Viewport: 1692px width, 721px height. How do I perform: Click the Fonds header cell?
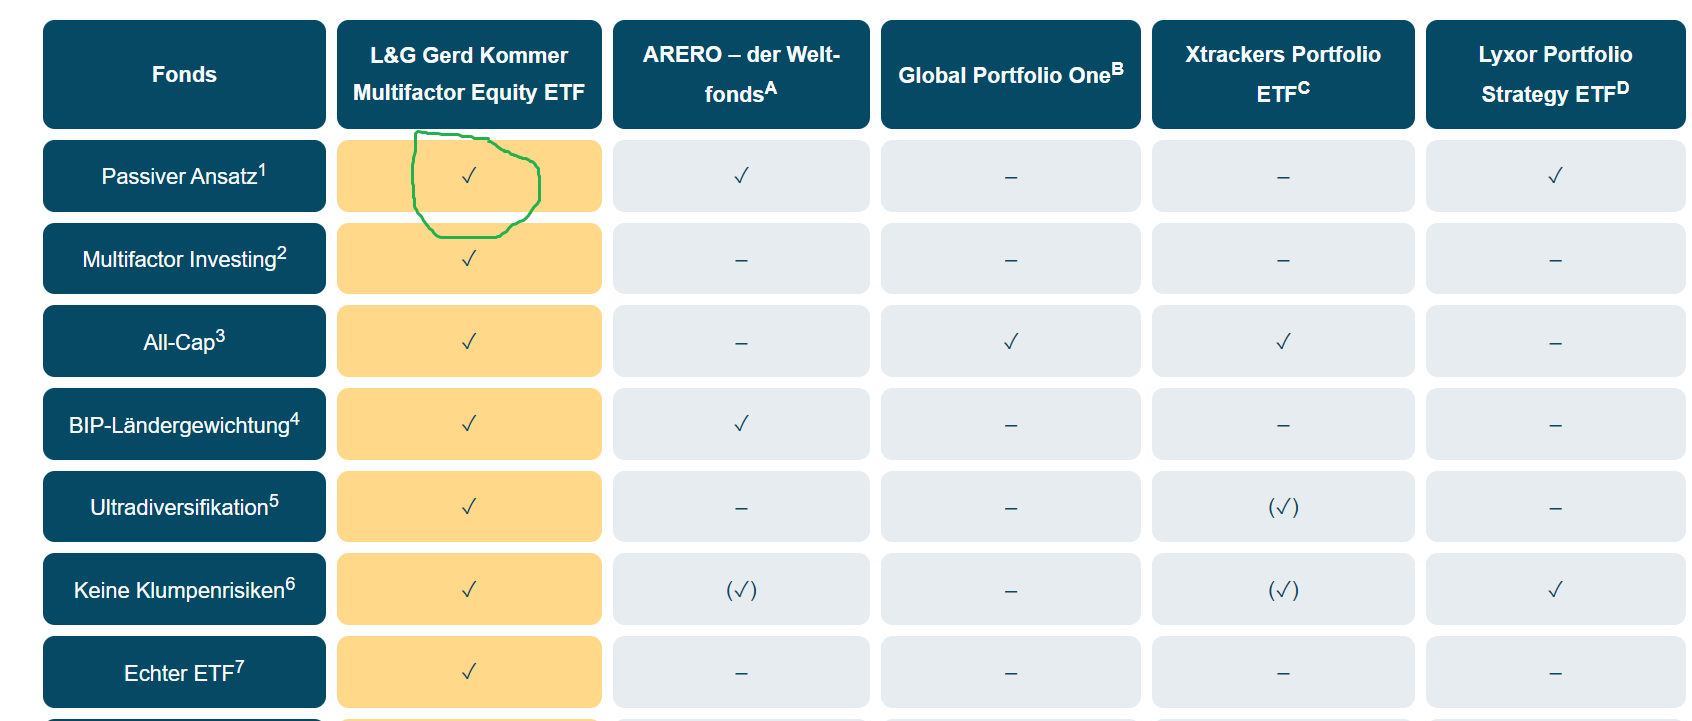click(184, 74)
